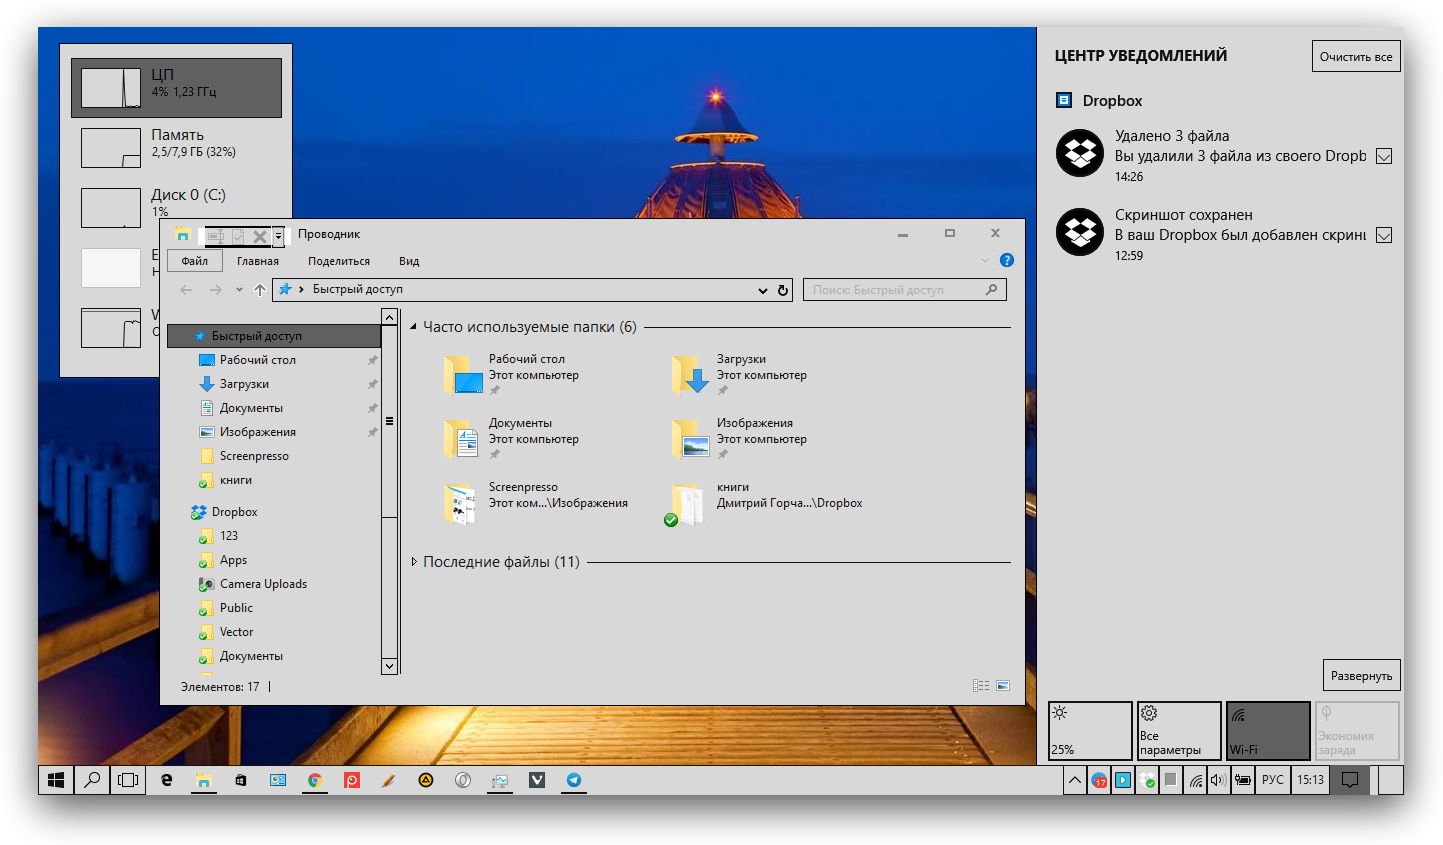Click down arrow of navigation pane scrollbar

pyautogui.click(x=390, y=666)
